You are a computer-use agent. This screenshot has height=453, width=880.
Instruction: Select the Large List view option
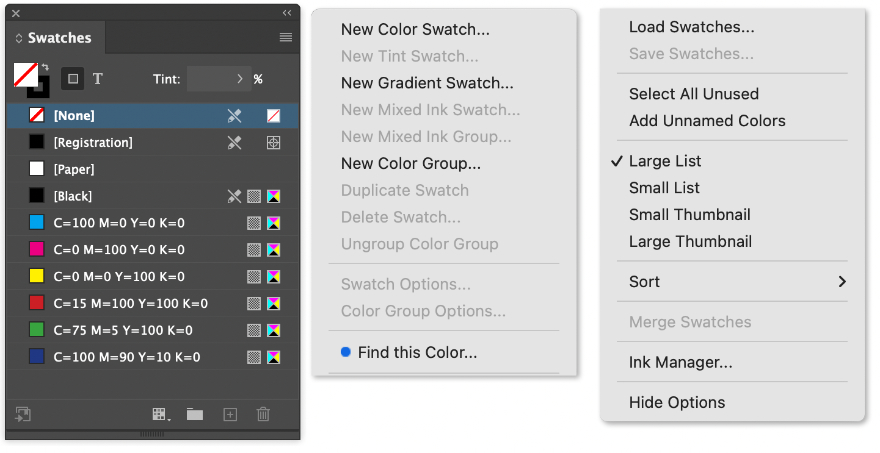click(665, 161)
